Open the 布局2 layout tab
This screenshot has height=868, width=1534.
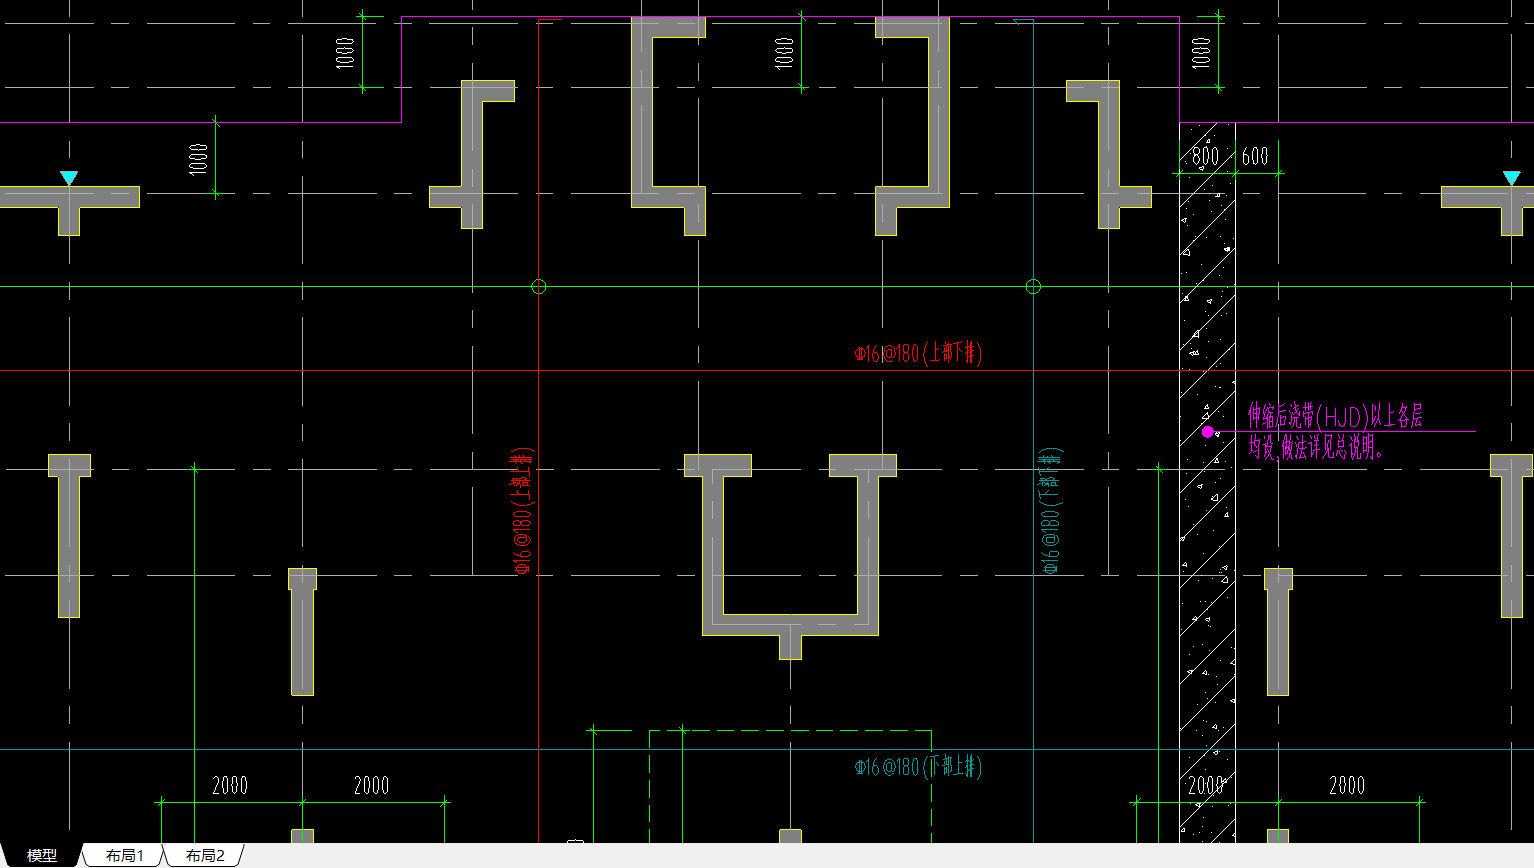[205, 856]
